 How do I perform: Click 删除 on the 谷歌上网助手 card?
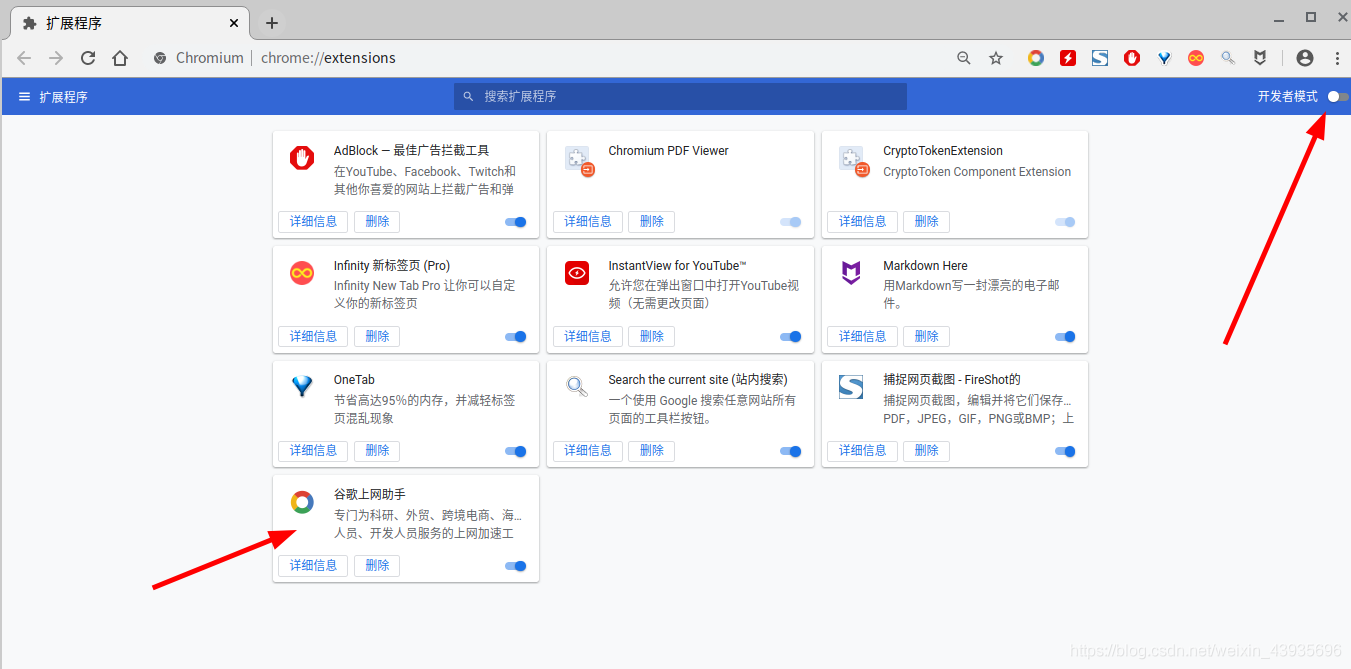(377, 566)
